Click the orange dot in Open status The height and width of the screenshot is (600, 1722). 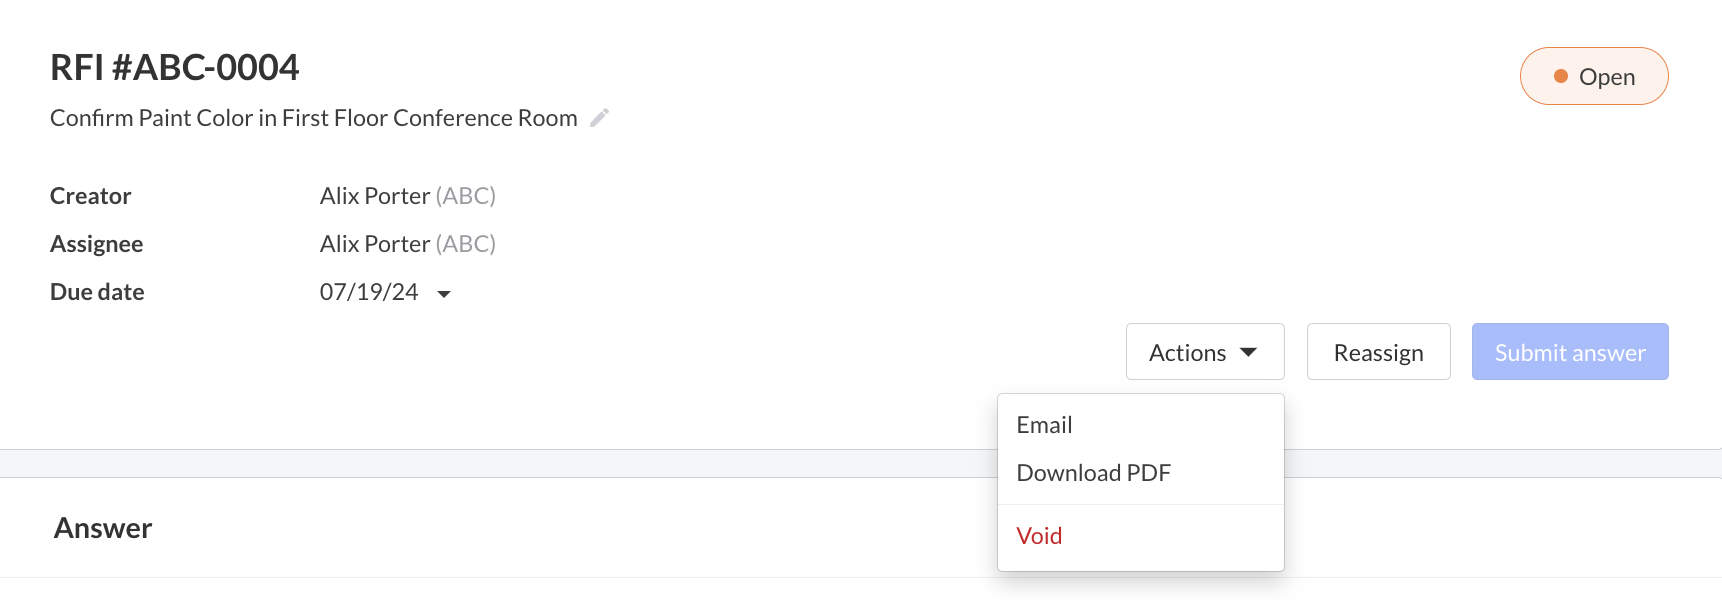click(1560, 76)
